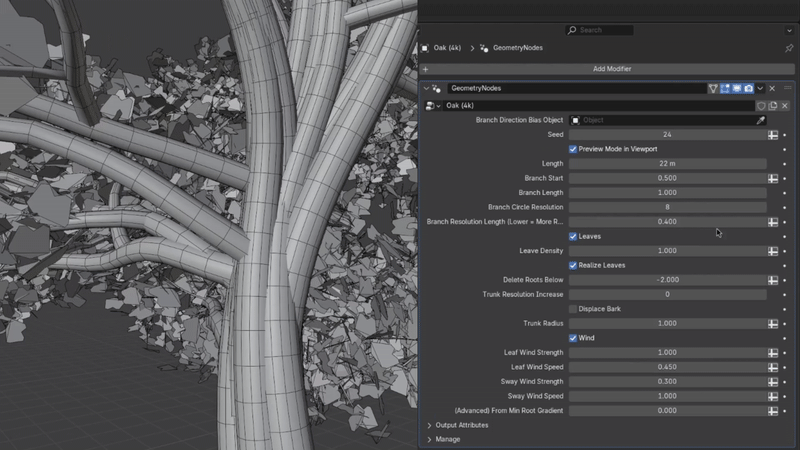Click Delete Roots Below field at -2.000
This screenshot has width=800, height=450.
tap(667, 280)
